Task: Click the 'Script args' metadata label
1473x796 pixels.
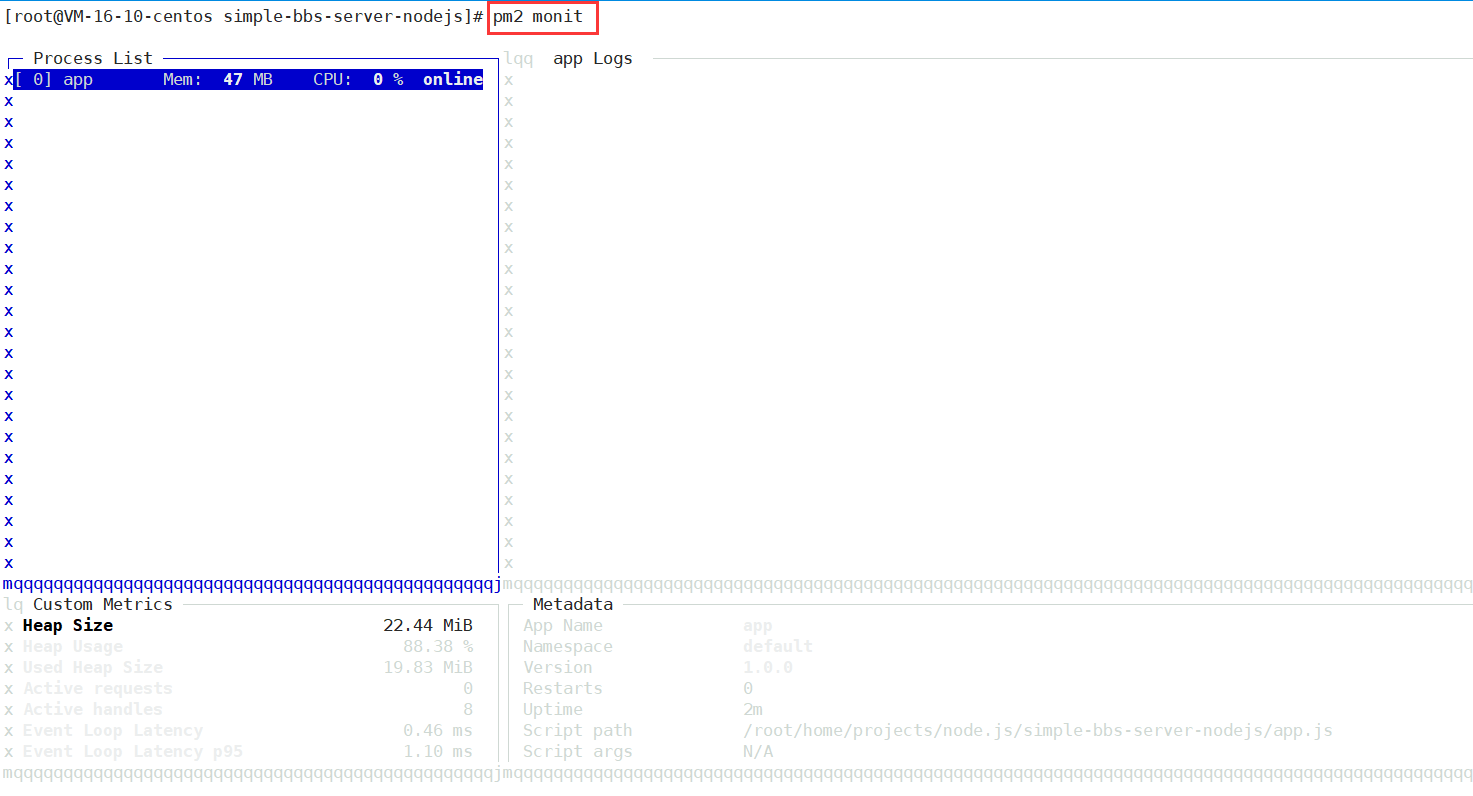Action: pyautogui.click(x=578, y=751)
